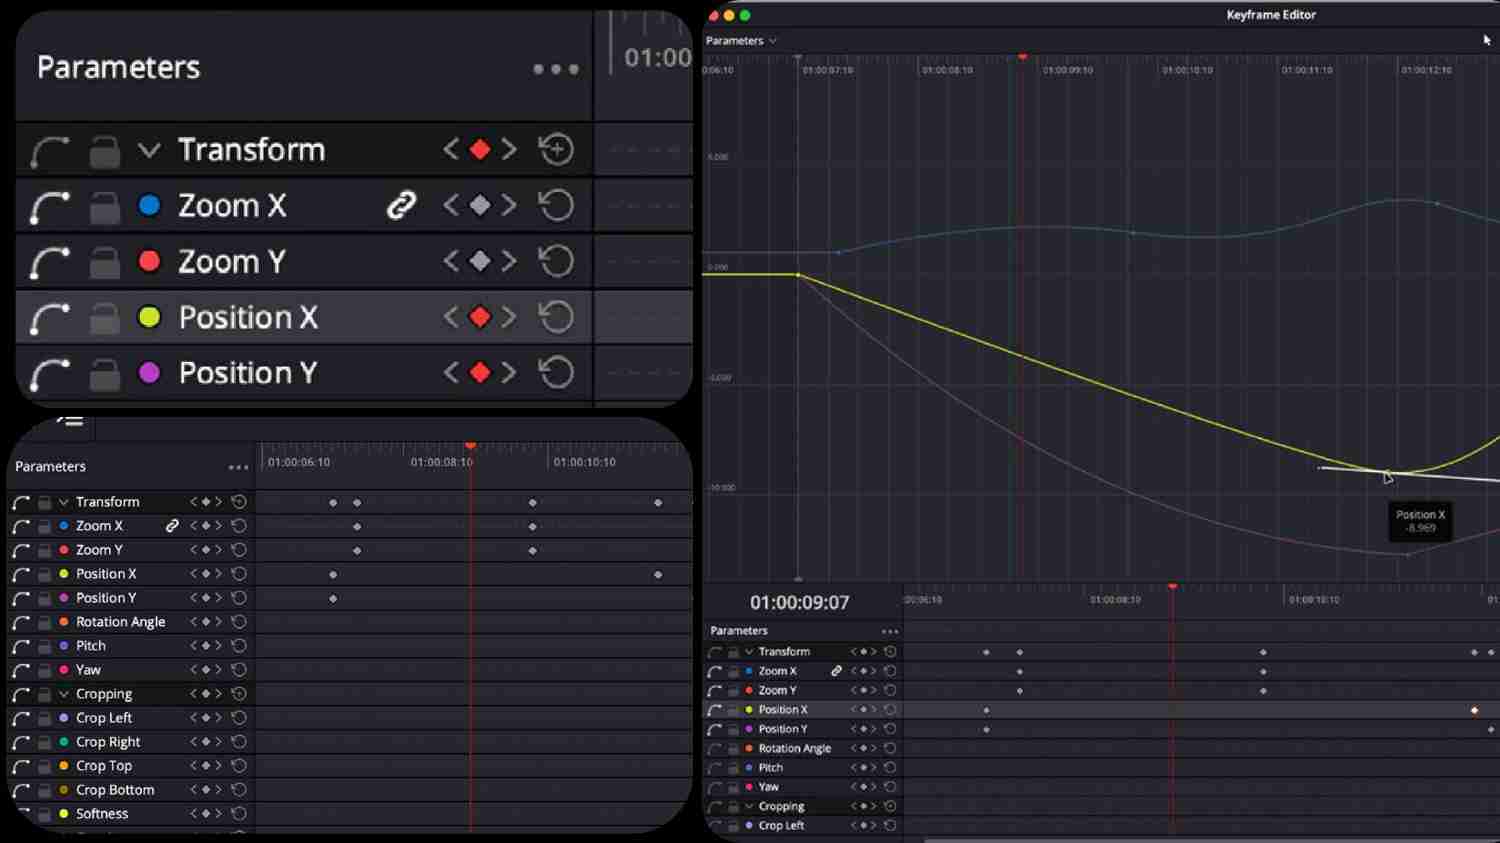
Task: Select the Softness parameter label
Action: click(x=102, y=814)
